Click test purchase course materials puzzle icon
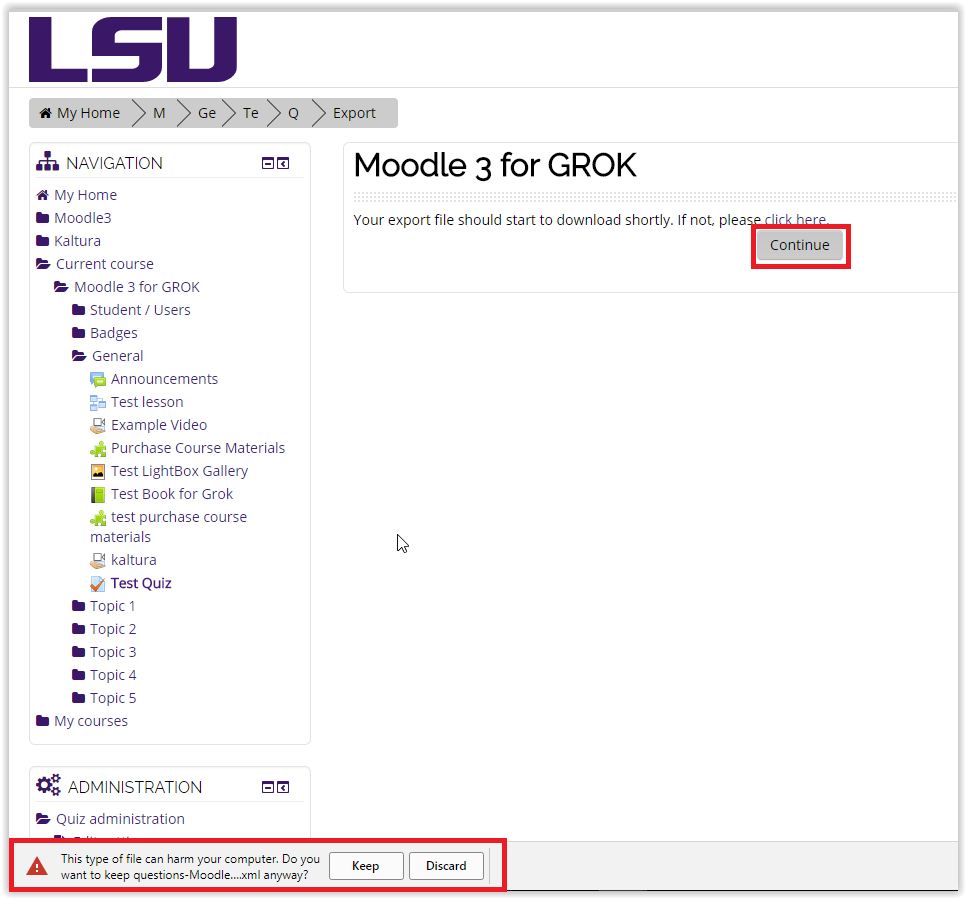This screenshot has height=899, width=966. (98, 518)
